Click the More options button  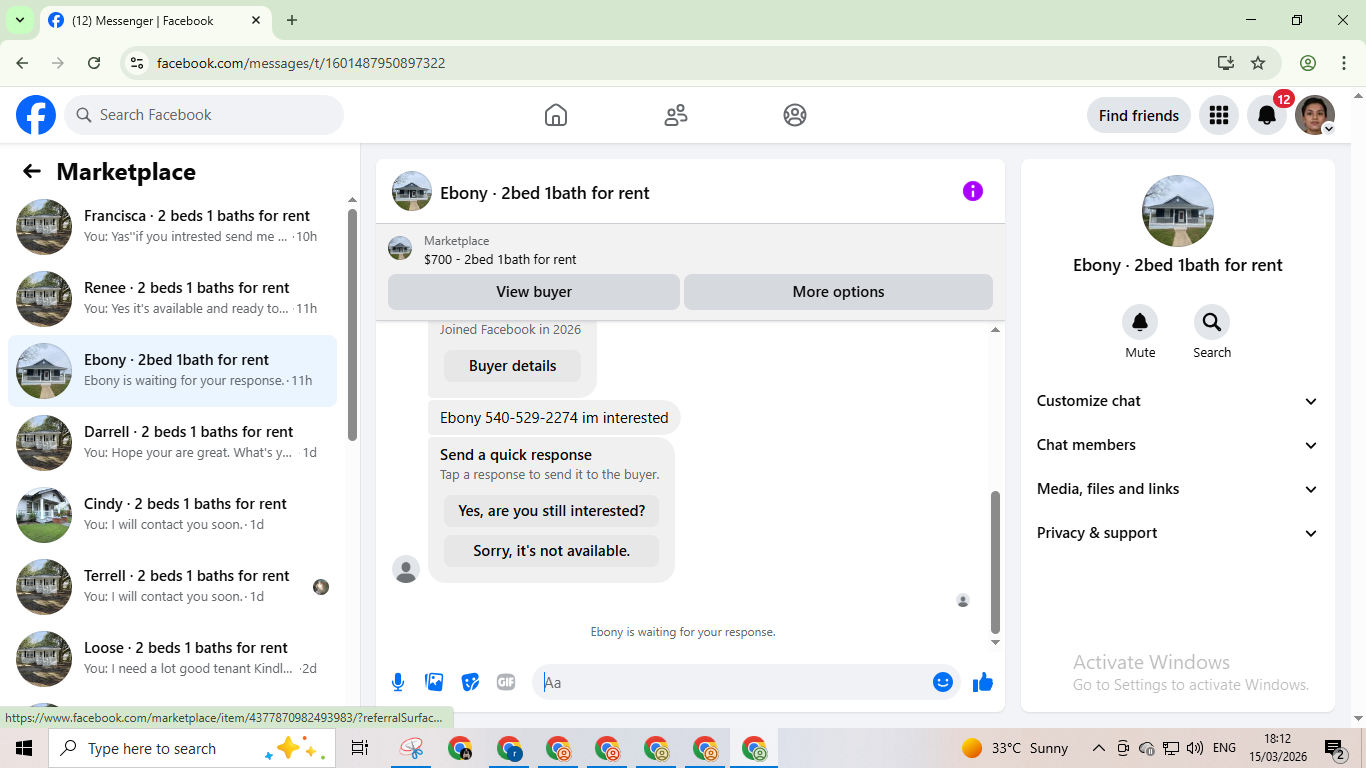[x=838, y=292]
